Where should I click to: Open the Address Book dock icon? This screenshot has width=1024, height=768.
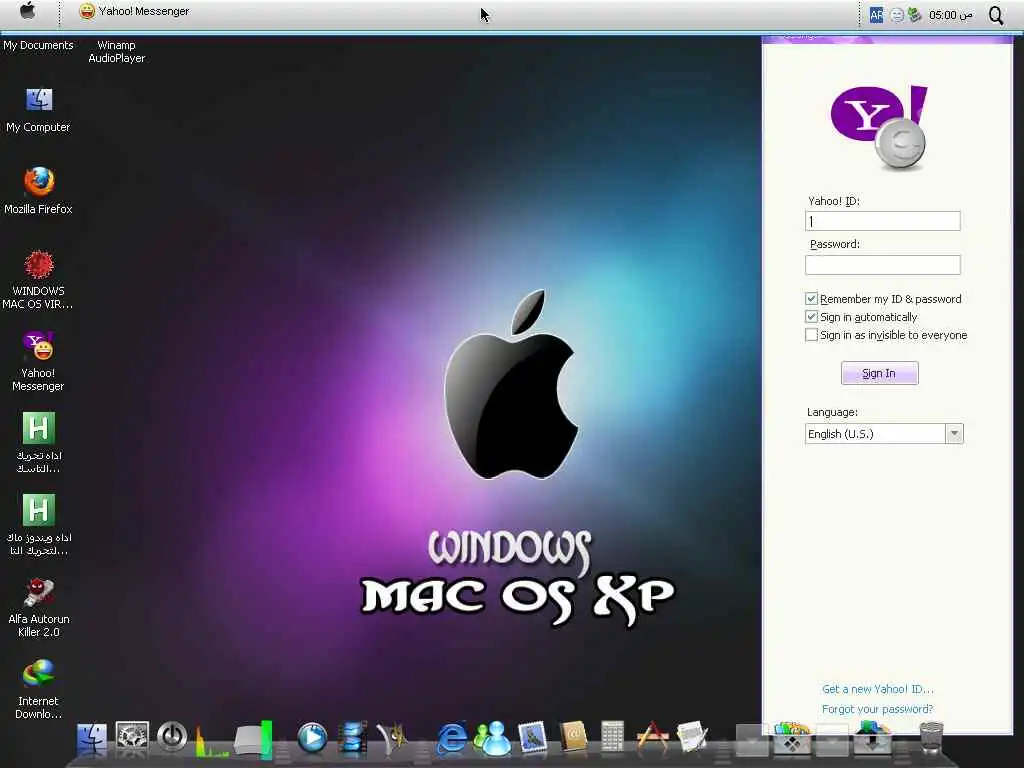pos(573,738)
